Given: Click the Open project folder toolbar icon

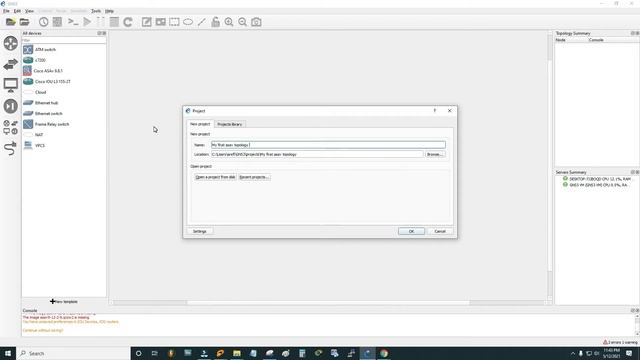Looking at the screenshot, I should pos(24,22).
